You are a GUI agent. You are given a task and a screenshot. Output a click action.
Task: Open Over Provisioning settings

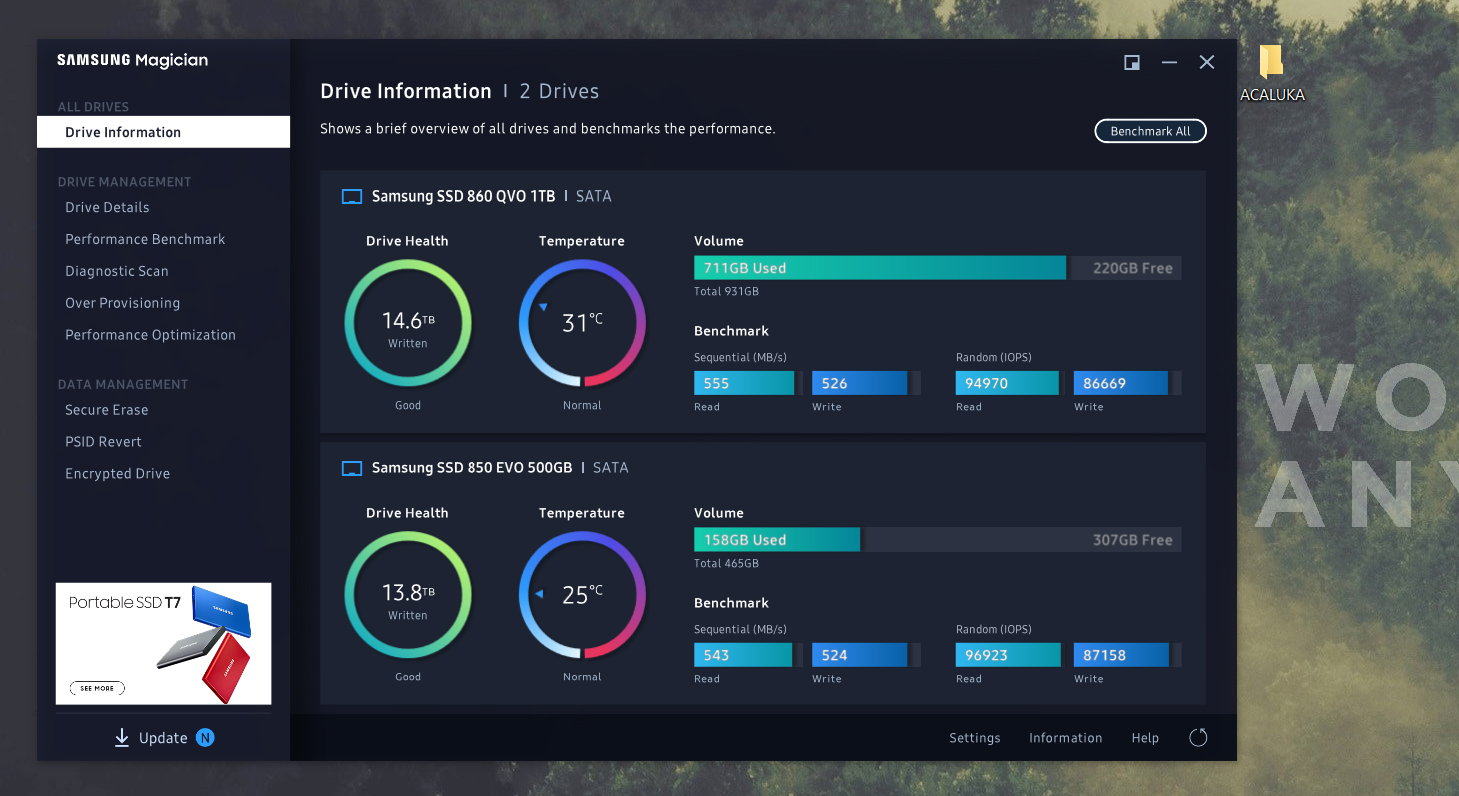(123, 303)
